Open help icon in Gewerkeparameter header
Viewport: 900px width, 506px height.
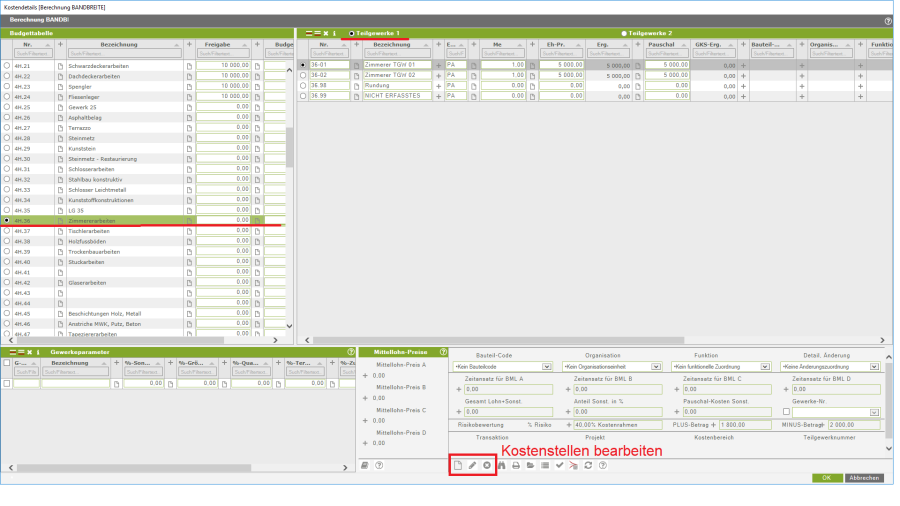350,352
